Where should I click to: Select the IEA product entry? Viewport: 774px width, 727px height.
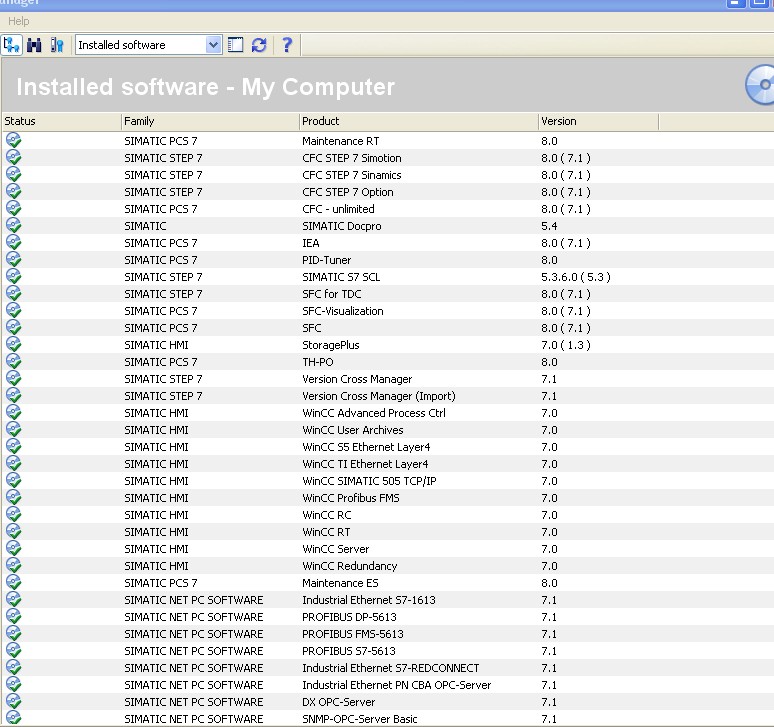point(311,243)
